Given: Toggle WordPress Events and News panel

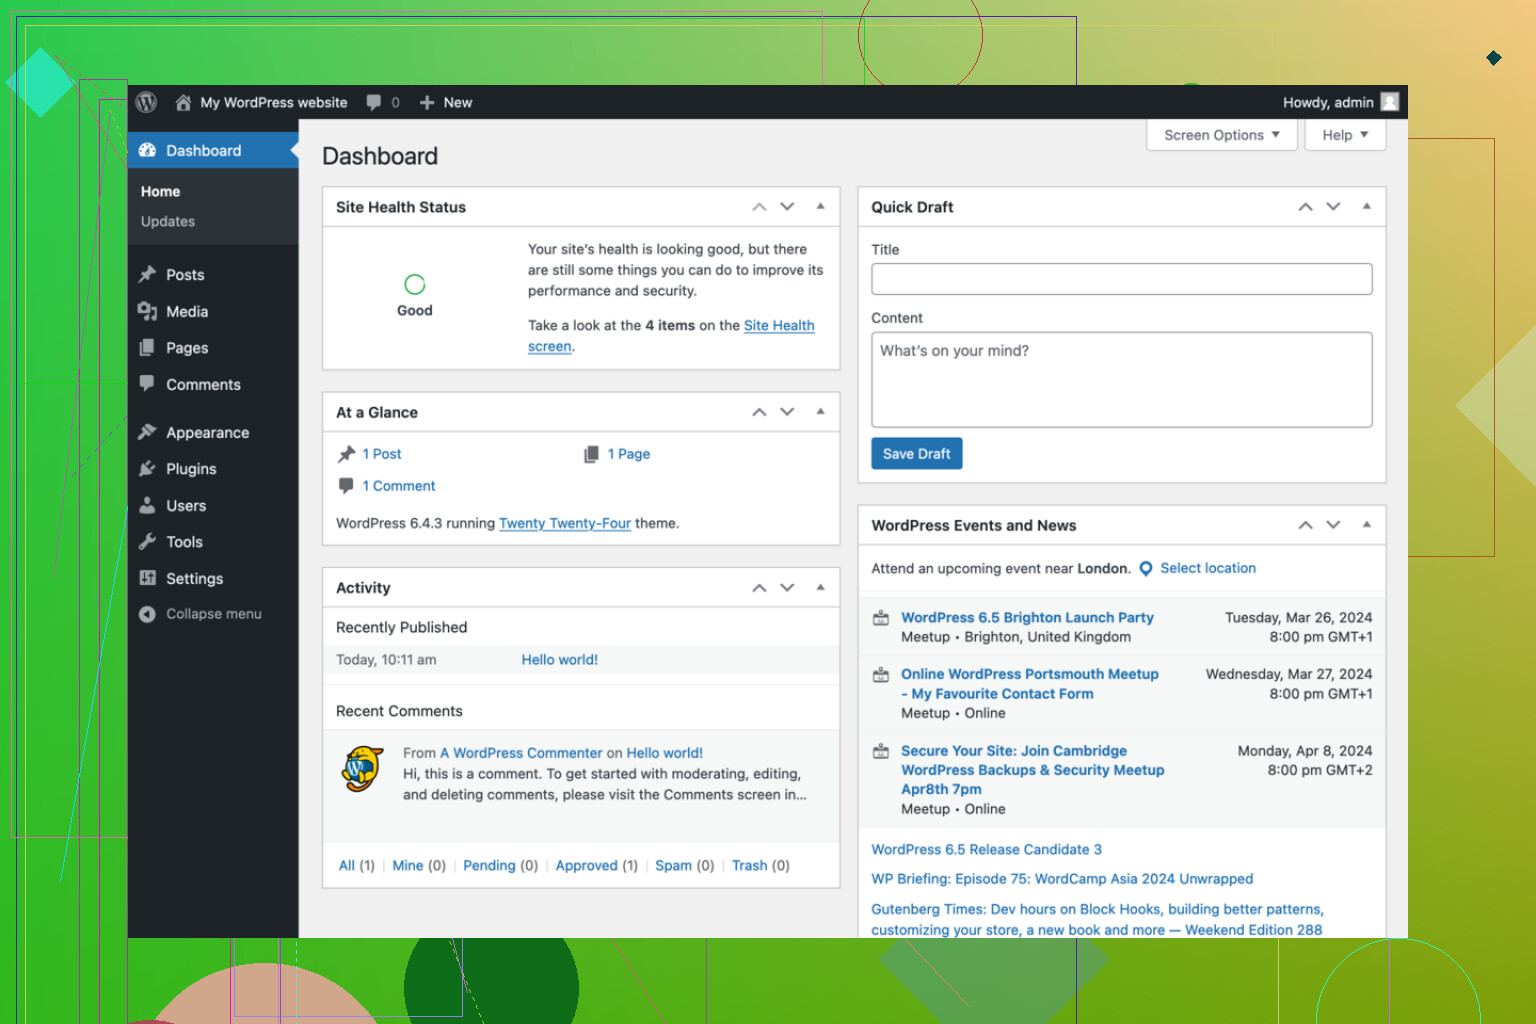Looking at the screenshot, I should (x=1366, y=525).
